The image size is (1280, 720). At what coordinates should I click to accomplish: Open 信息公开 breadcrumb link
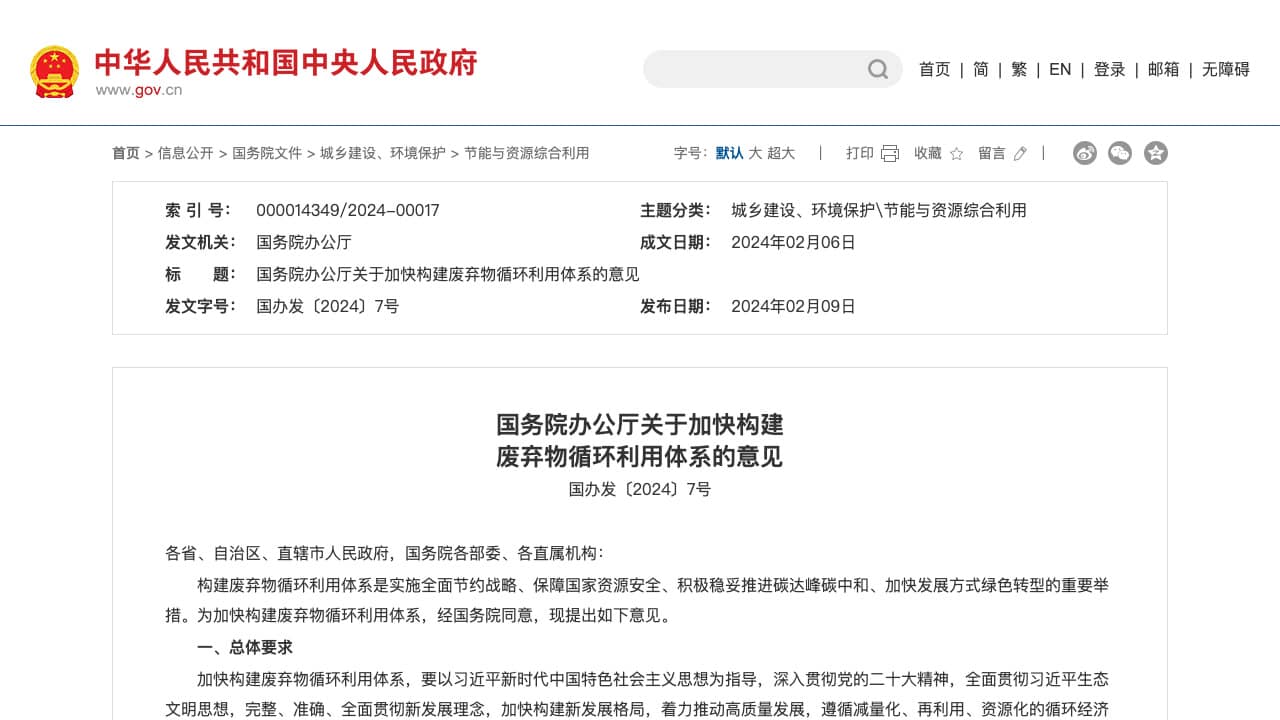point(185,153)
